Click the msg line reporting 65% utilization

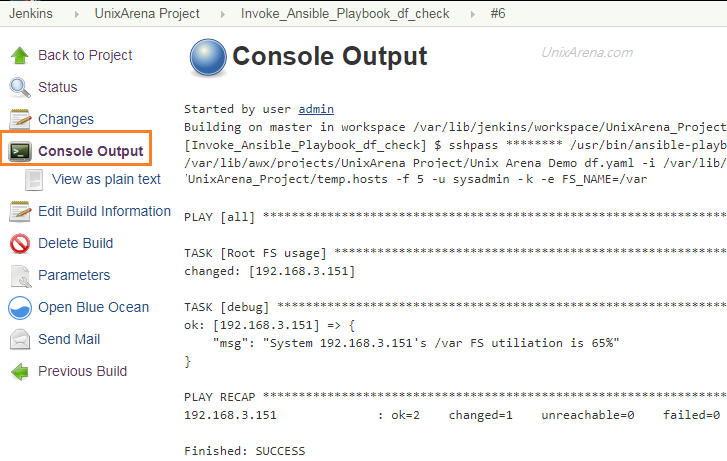click(416, 343)
